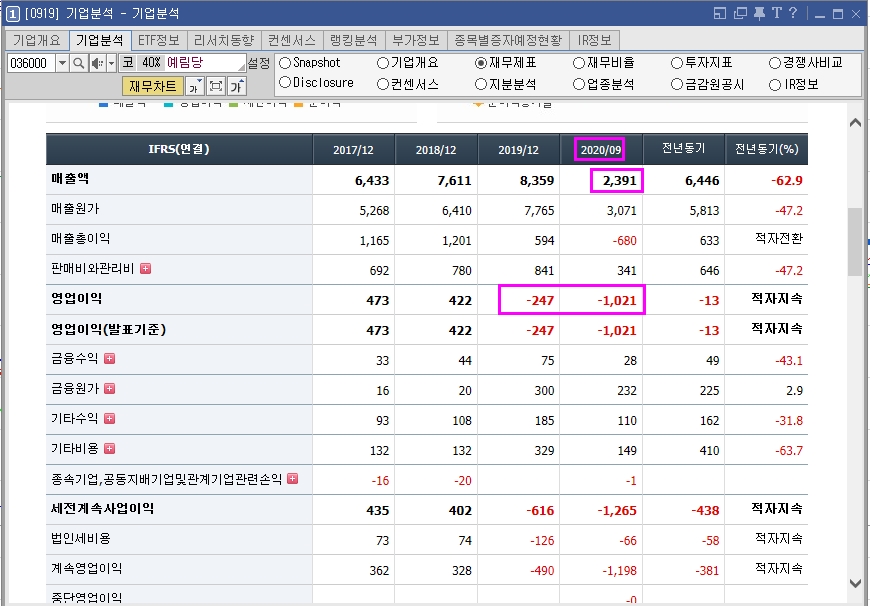This screenshot has height=606, width=870.
Task: Increase font size with the 가 up icon
Action: click(237, 86)
